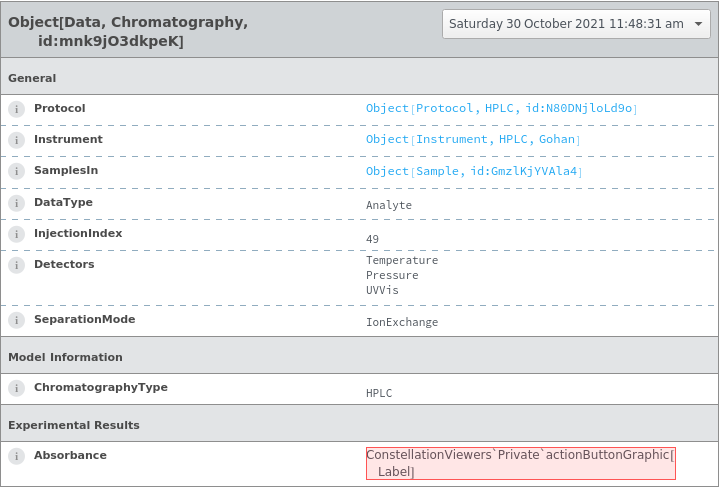Click the info icon beside Protocol
719x488 pixels.
[16, 109]
